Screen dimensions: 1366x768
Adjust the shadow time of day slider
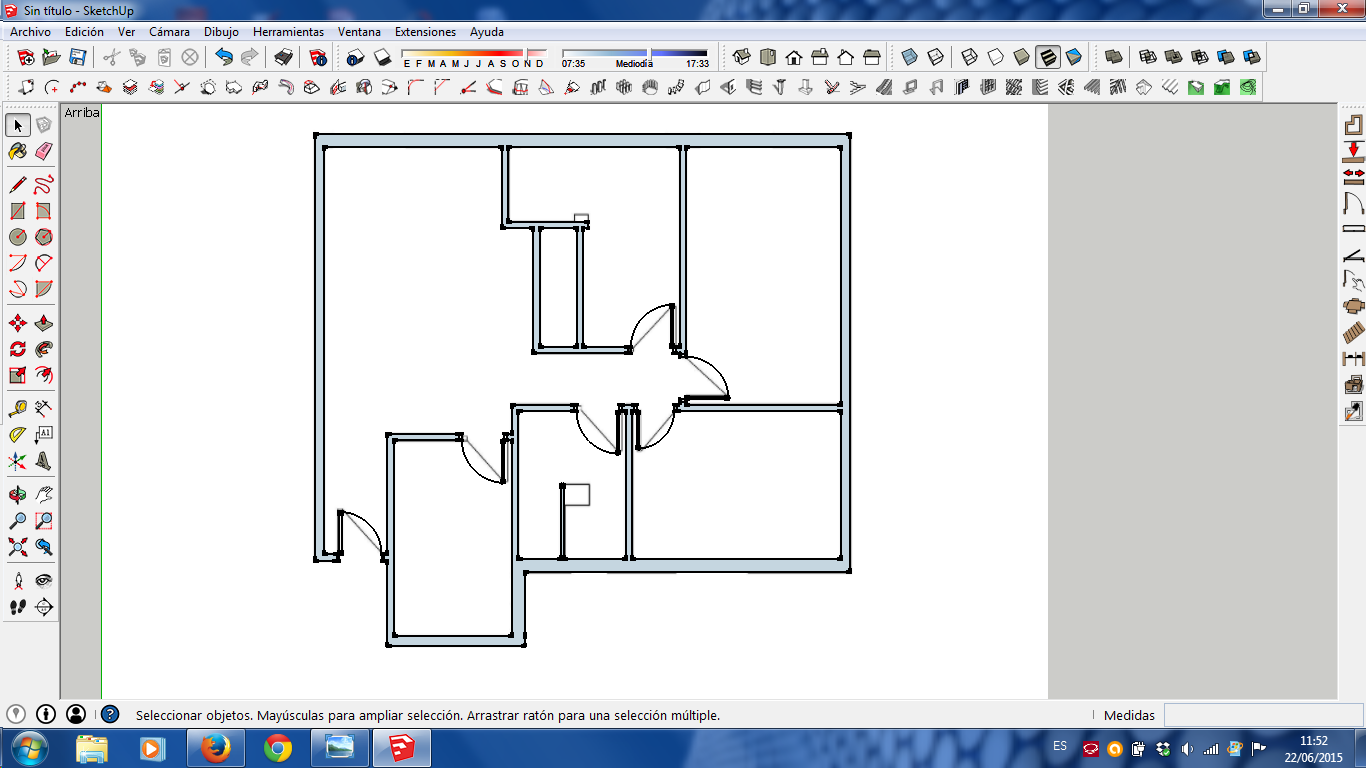(634, 53)
